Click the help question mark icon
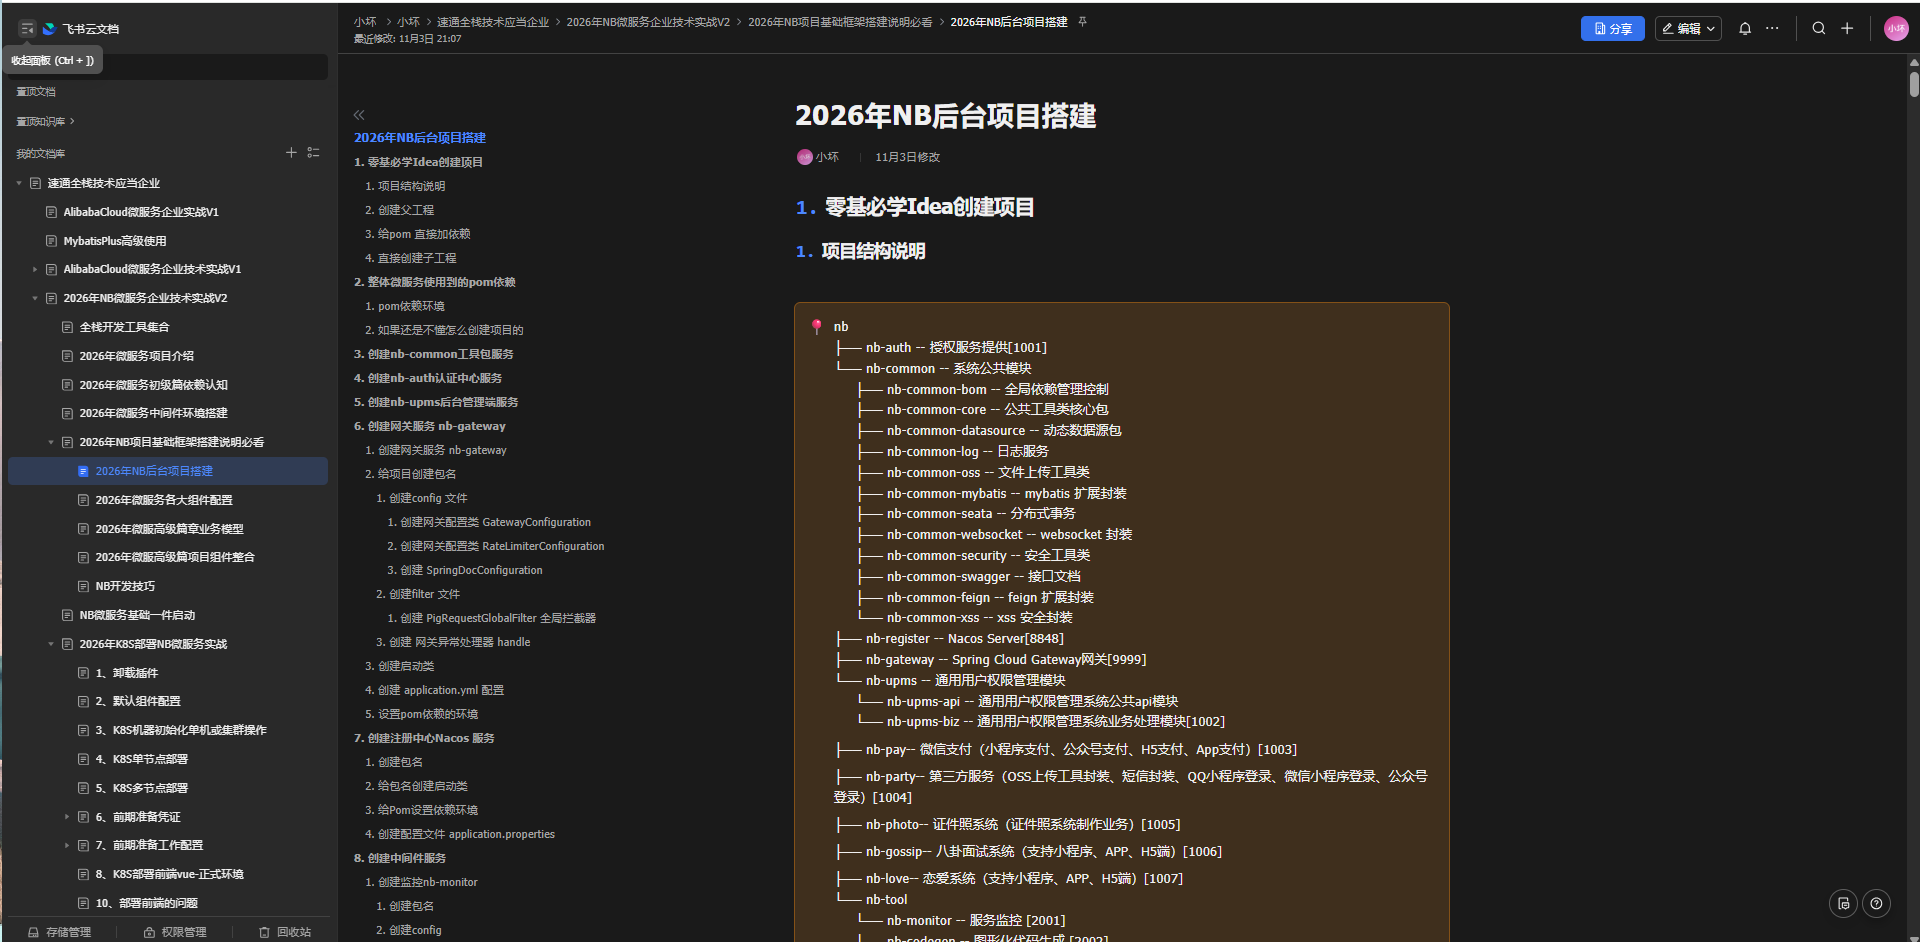This screenshot has width=1920, height=942. point(1876,904)
